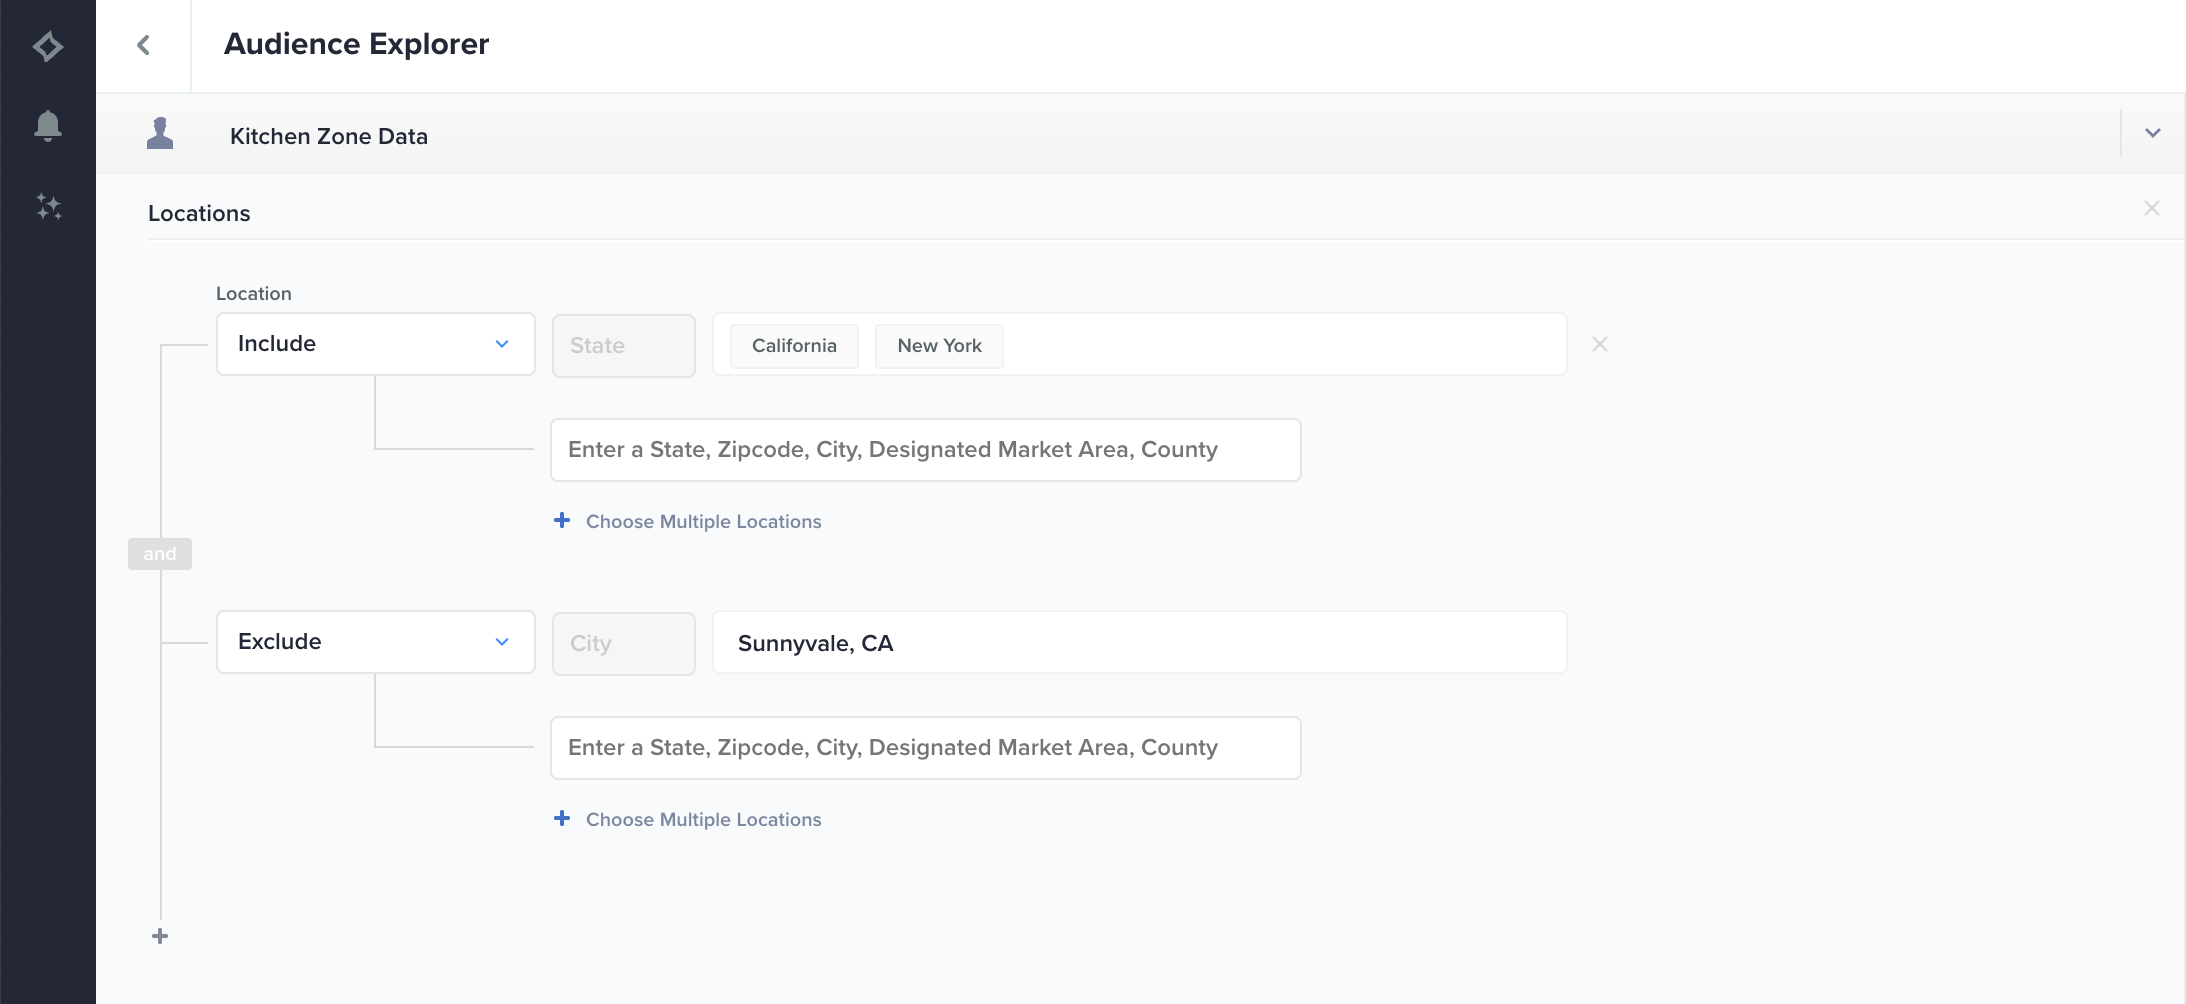The height and width of the screenshot is (1004, 2186).
Task: Click Choose Multiple Locations under Include
Action: (x=703, y=521)
